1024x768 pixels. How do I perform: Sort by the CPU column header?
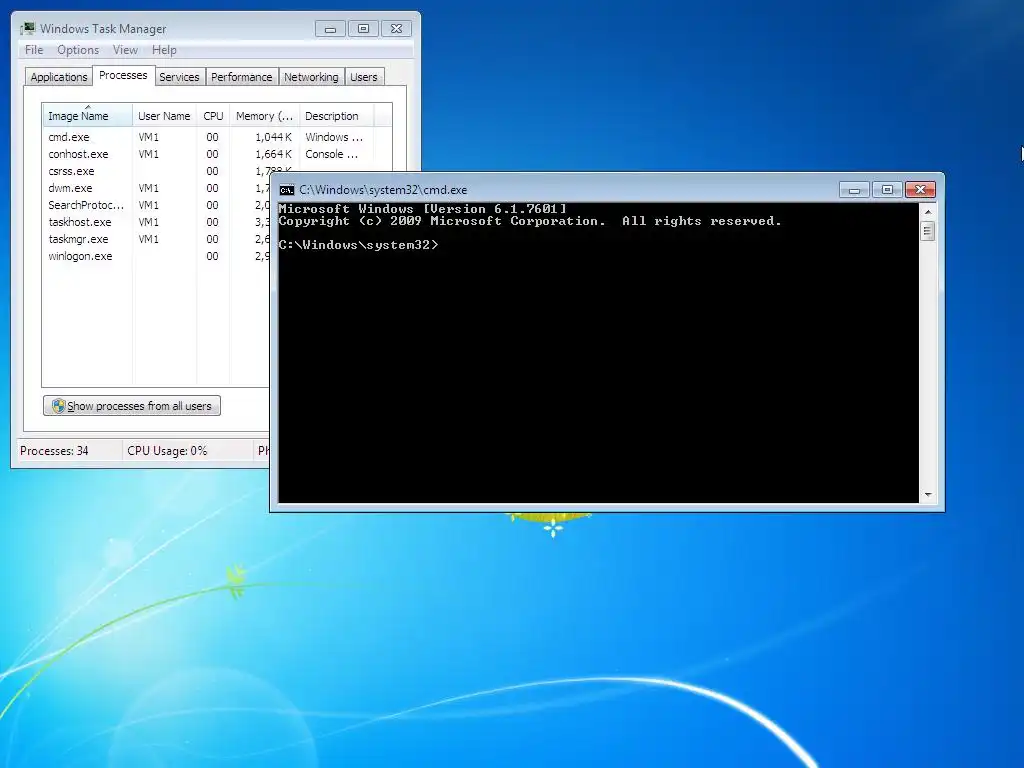[213, 116]
